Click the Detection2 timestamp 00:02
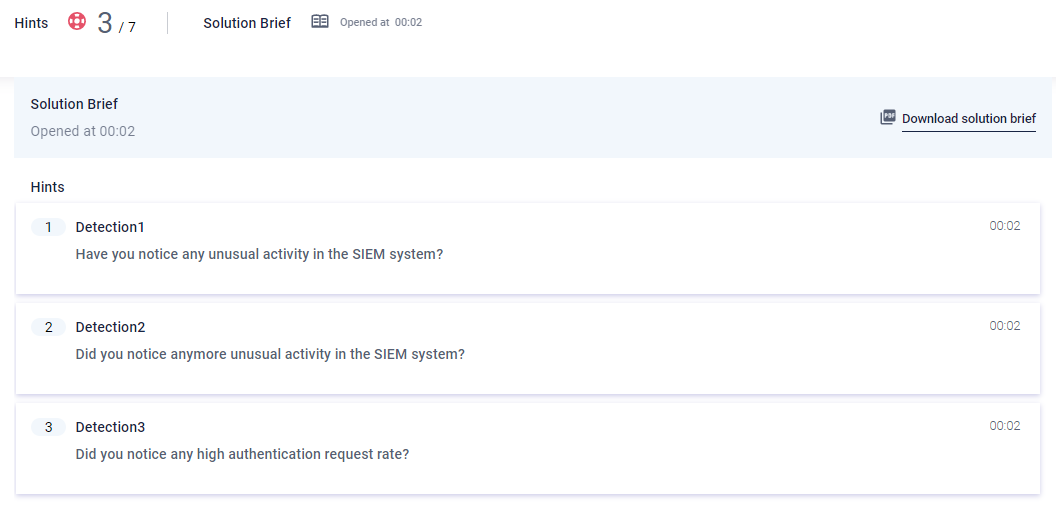 pos(1004,326)
